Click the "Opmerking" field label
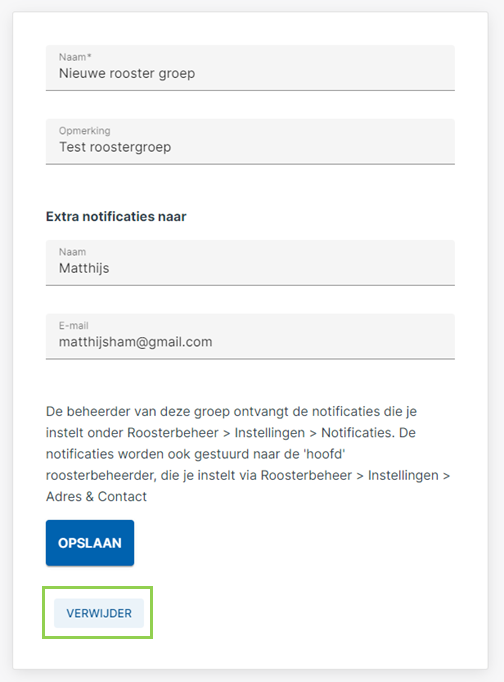 (85, 131)
